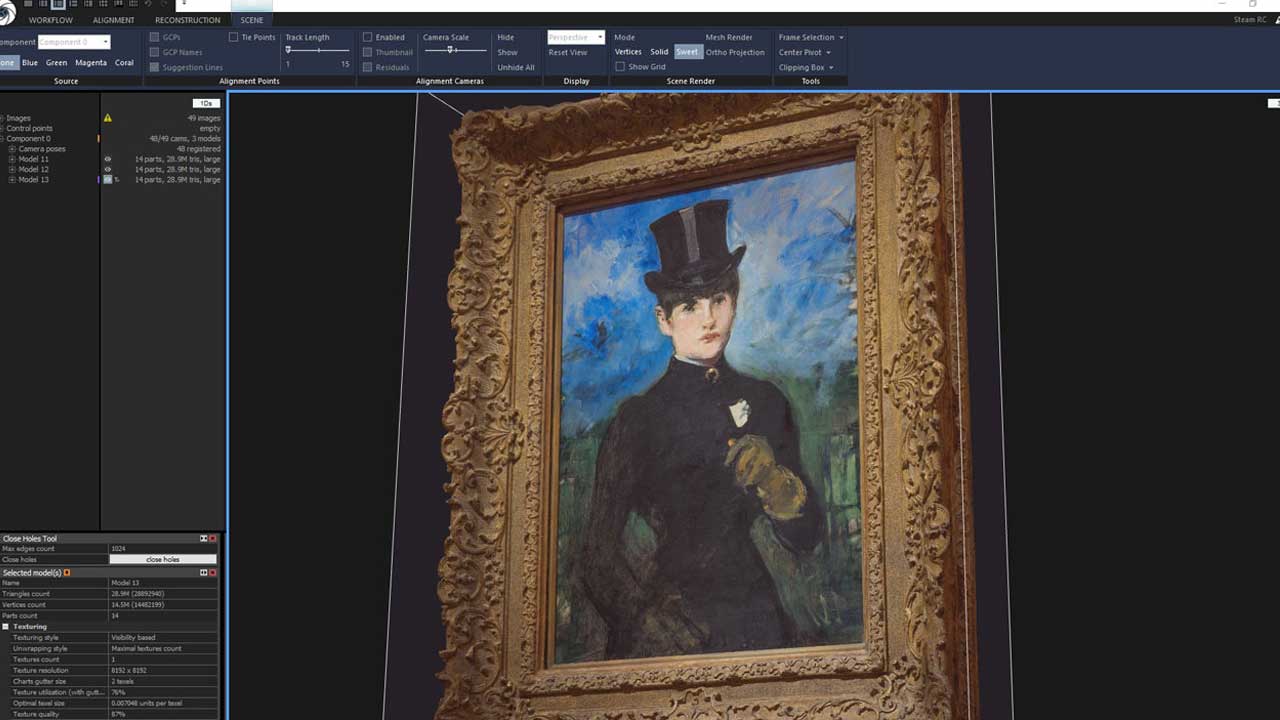Expand the Model 12 tree node
This screenshot has width=1280, height=720.
coord(12,169)
